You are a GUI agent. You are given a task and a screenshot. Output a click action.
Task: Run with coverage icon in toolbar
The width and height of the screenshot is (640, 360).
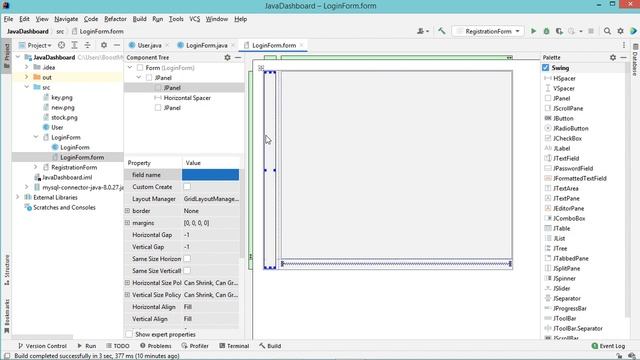click(559, 31)
